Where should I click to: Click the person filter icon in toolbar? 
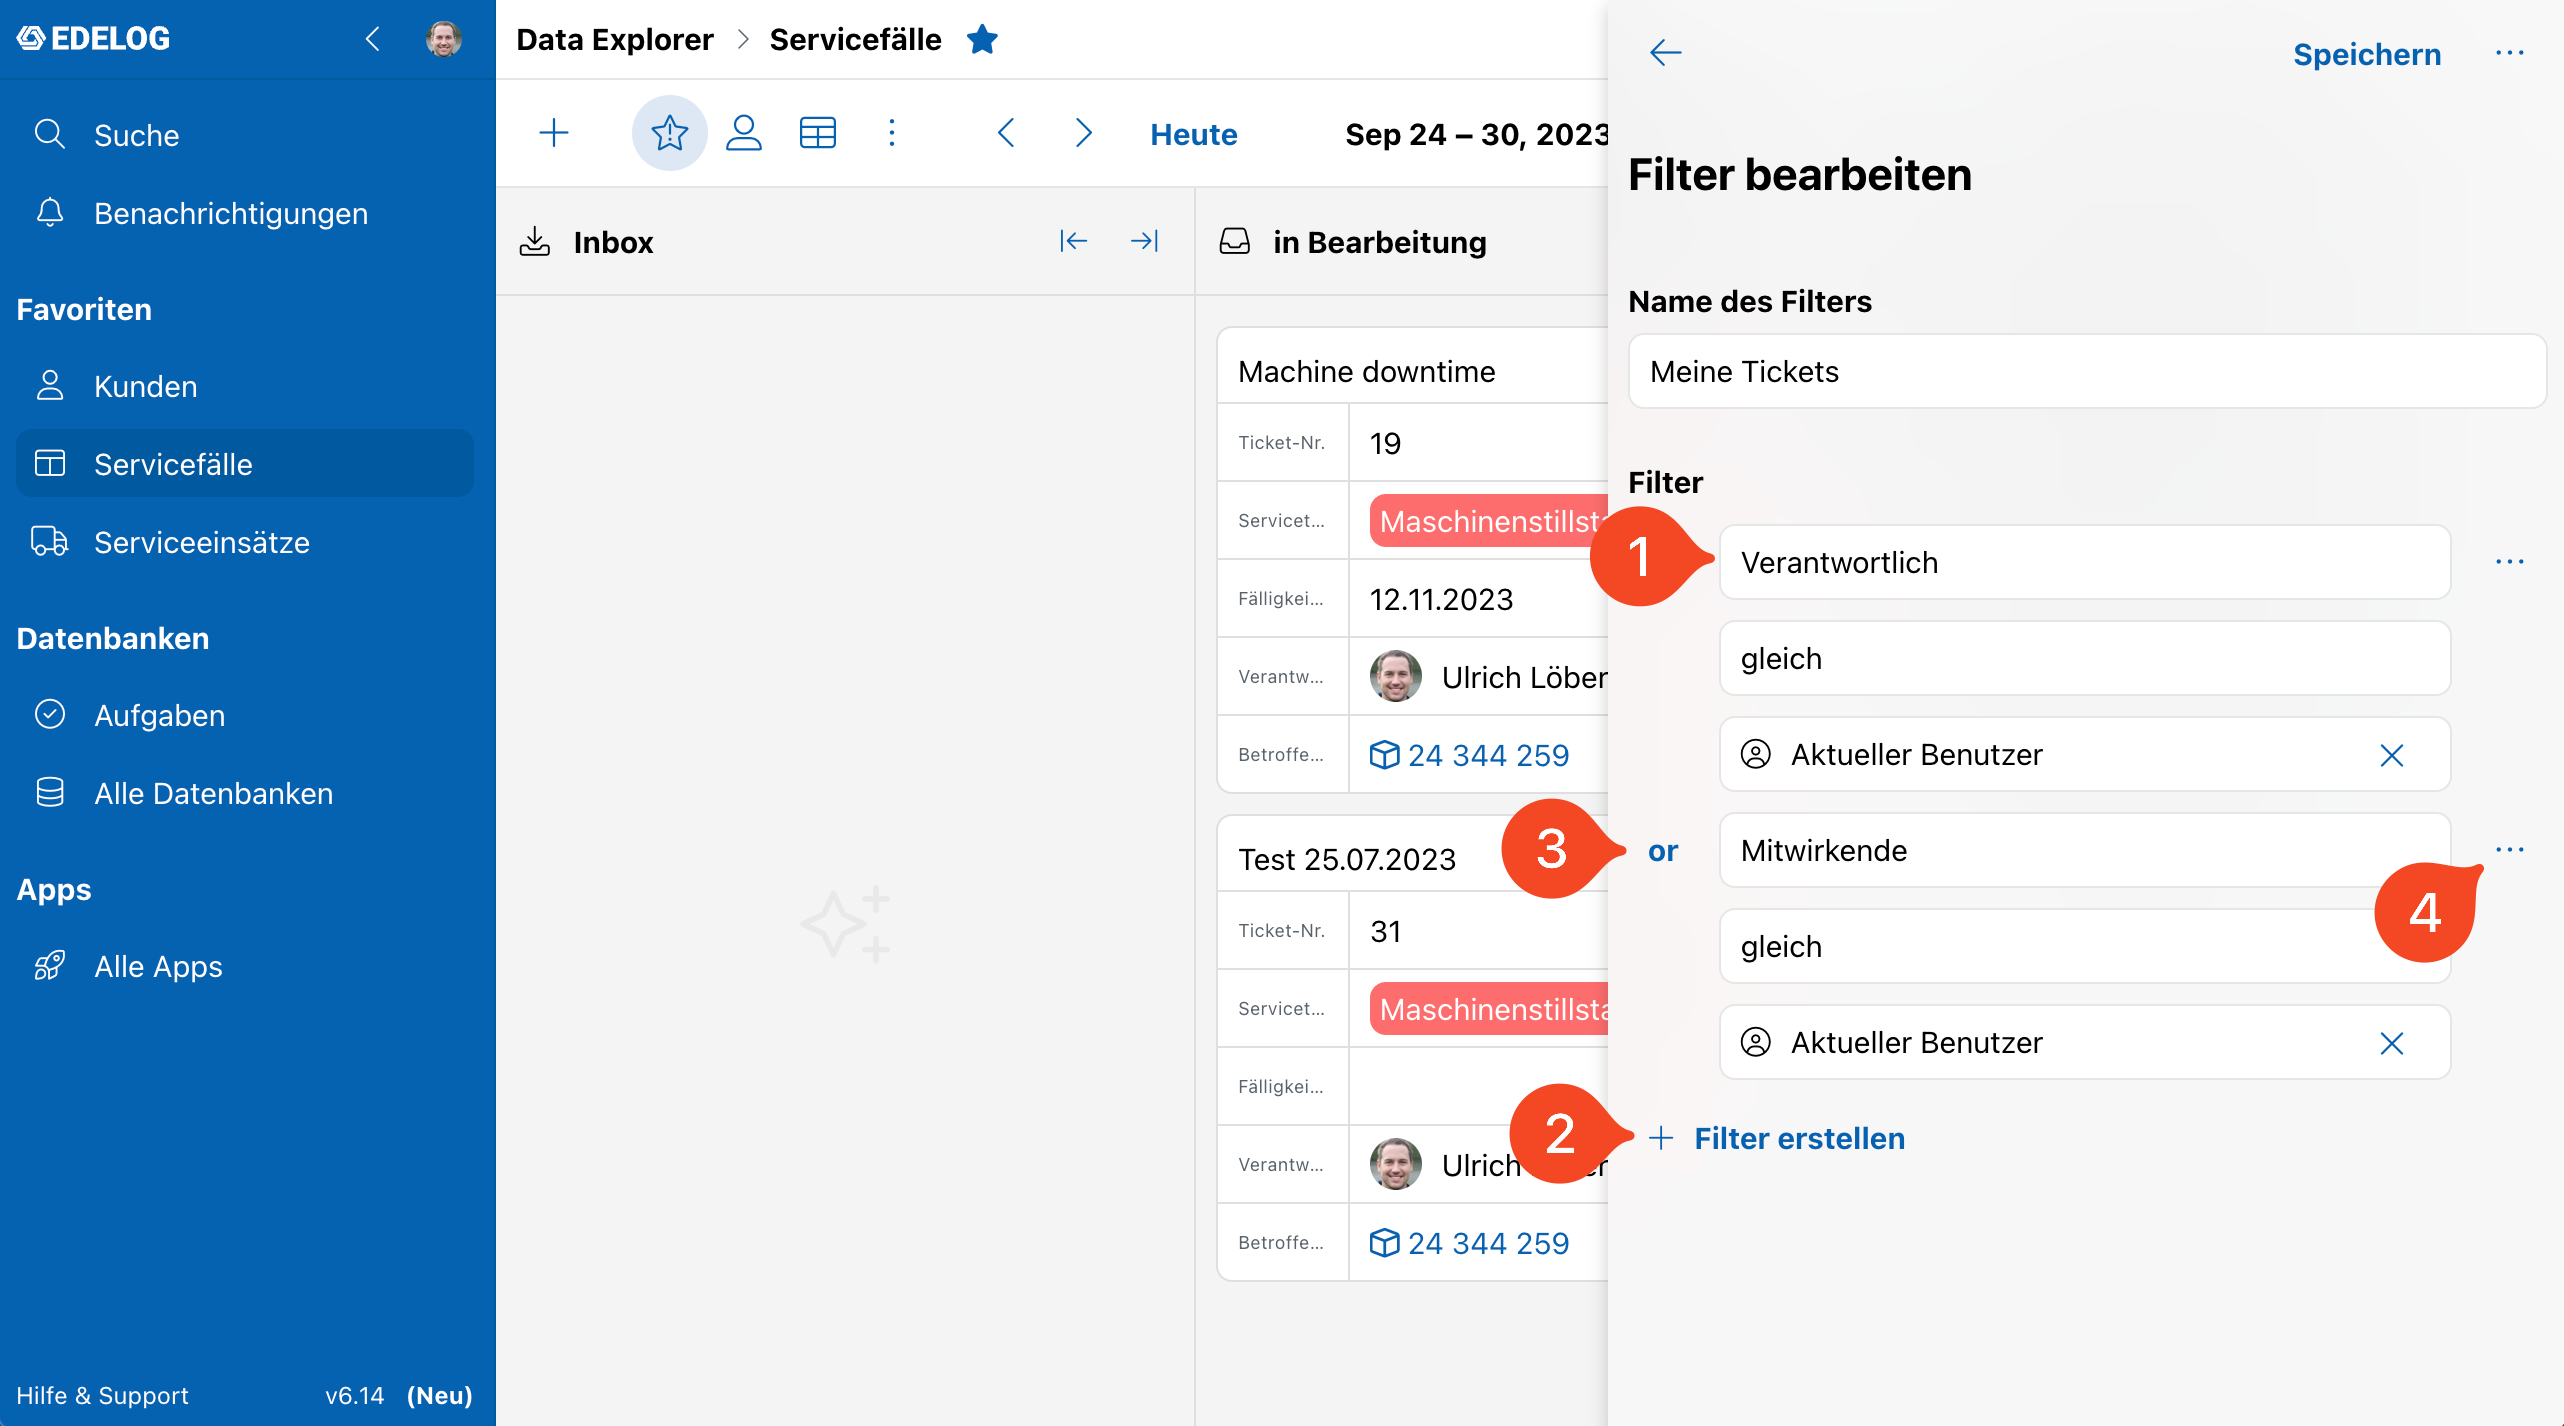743,133
